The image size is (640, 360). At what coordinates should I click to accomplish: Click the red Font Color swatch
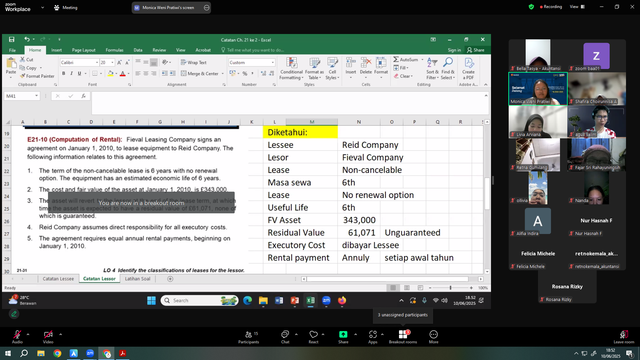tap(122, 73)
